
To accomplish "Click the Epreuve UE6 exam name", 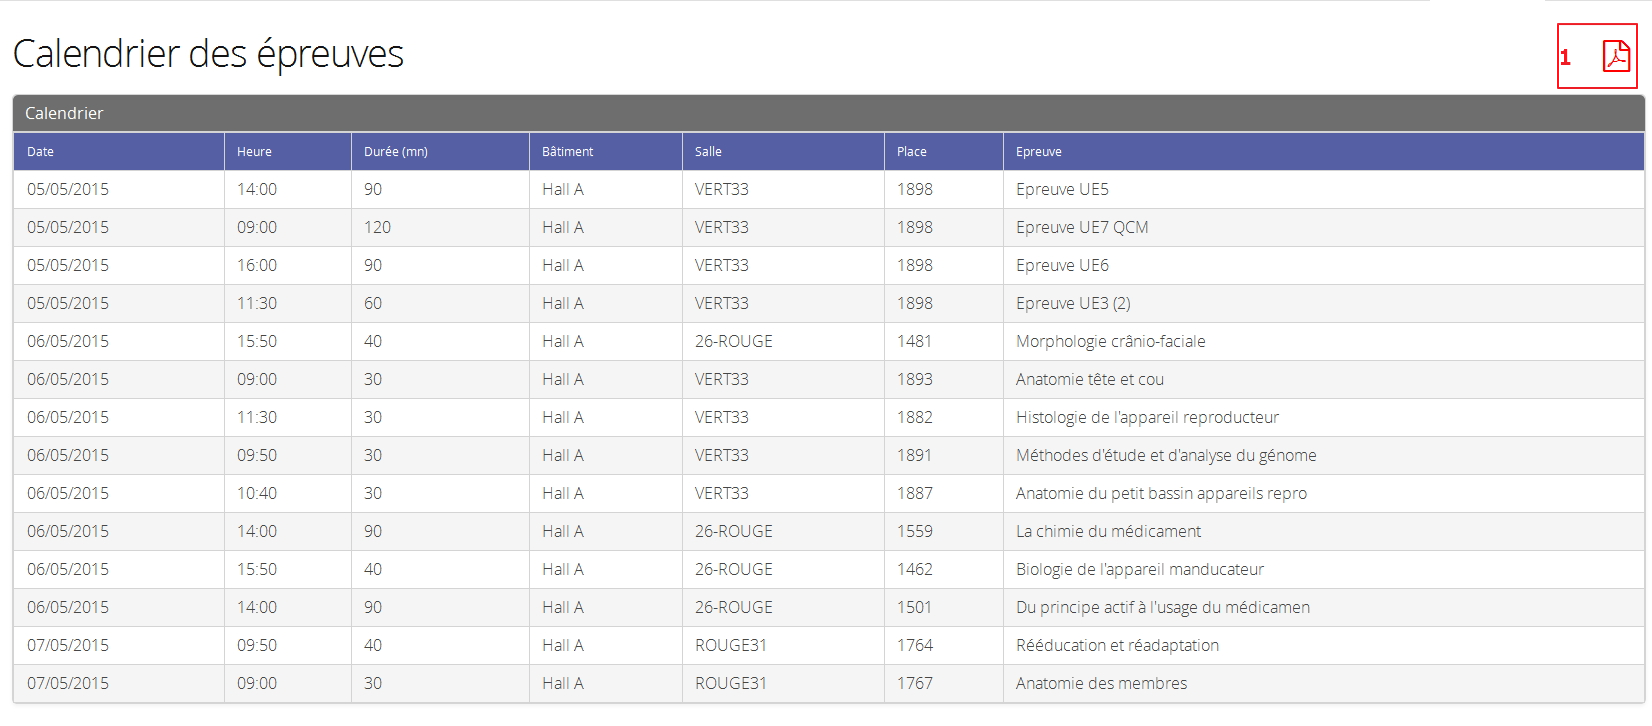I will [x=1061, y=266].
